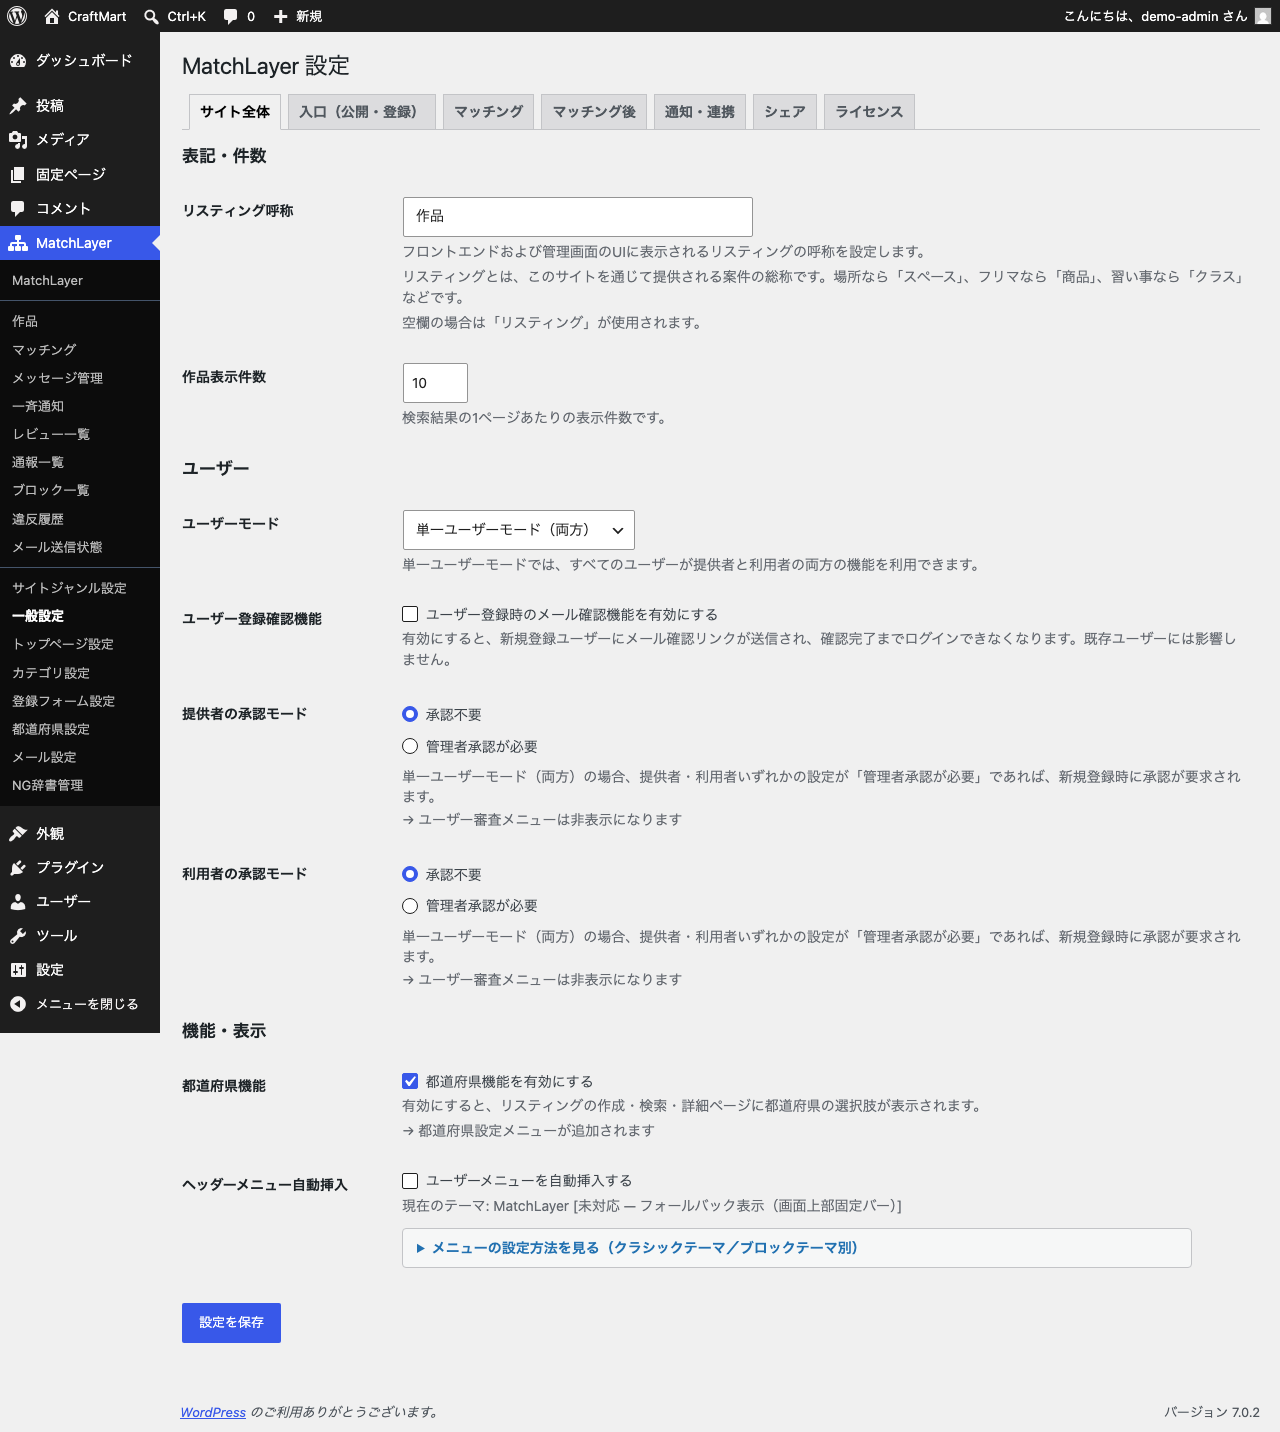1280x1432 pixels.
Task: Open 登録フォーム設定 submenu item
Action: coord(80,701)
